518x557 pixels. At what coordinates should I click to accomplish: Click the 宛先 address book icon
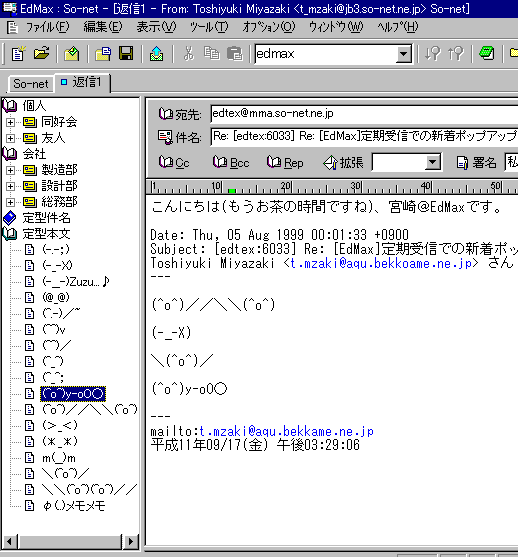point(166,114)
